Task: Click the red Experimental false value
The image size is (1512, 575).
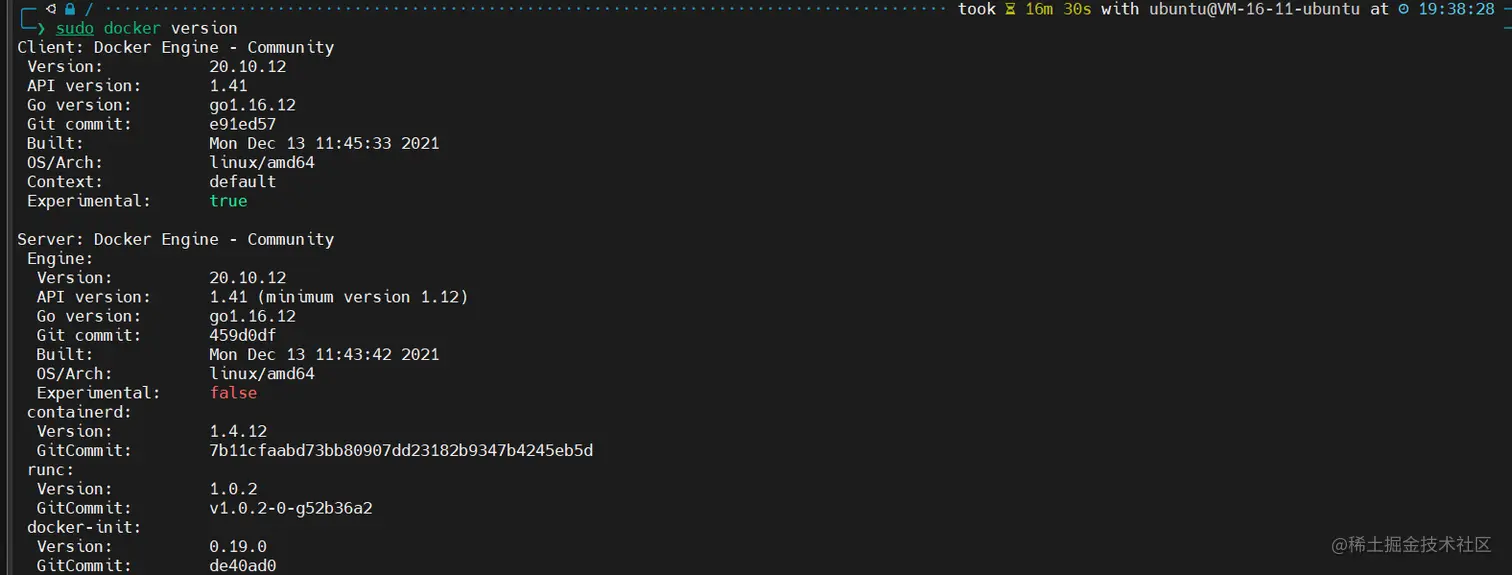Action: [233, 393]
